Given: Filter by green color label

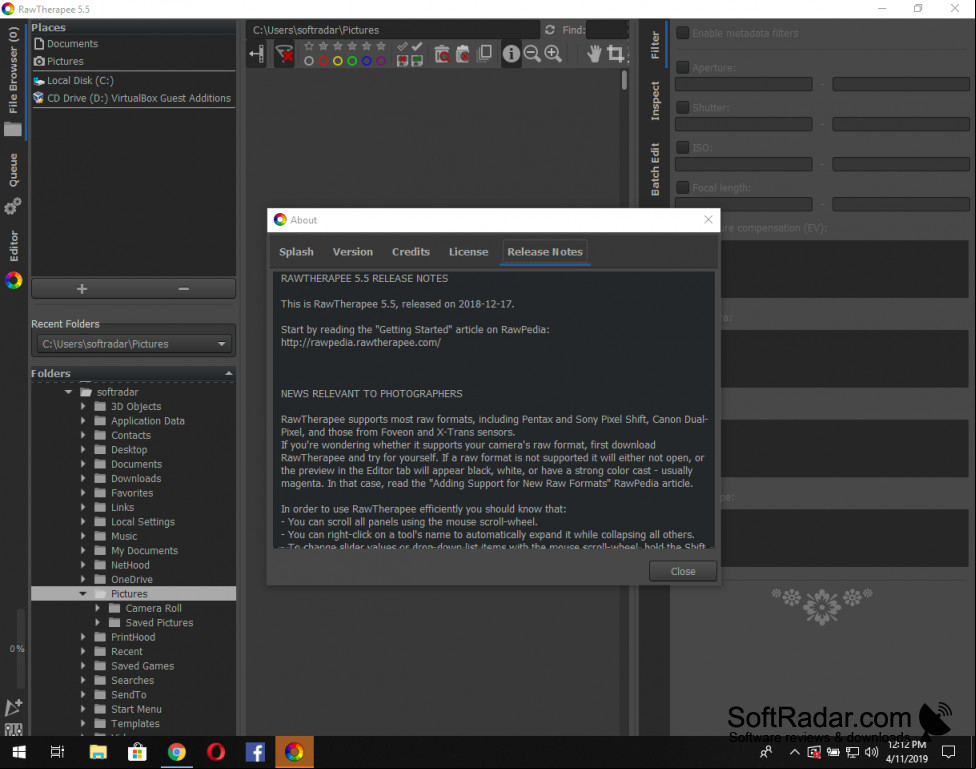Looking at the screenshot, I should pyautogui.click(x=352, y=61).
